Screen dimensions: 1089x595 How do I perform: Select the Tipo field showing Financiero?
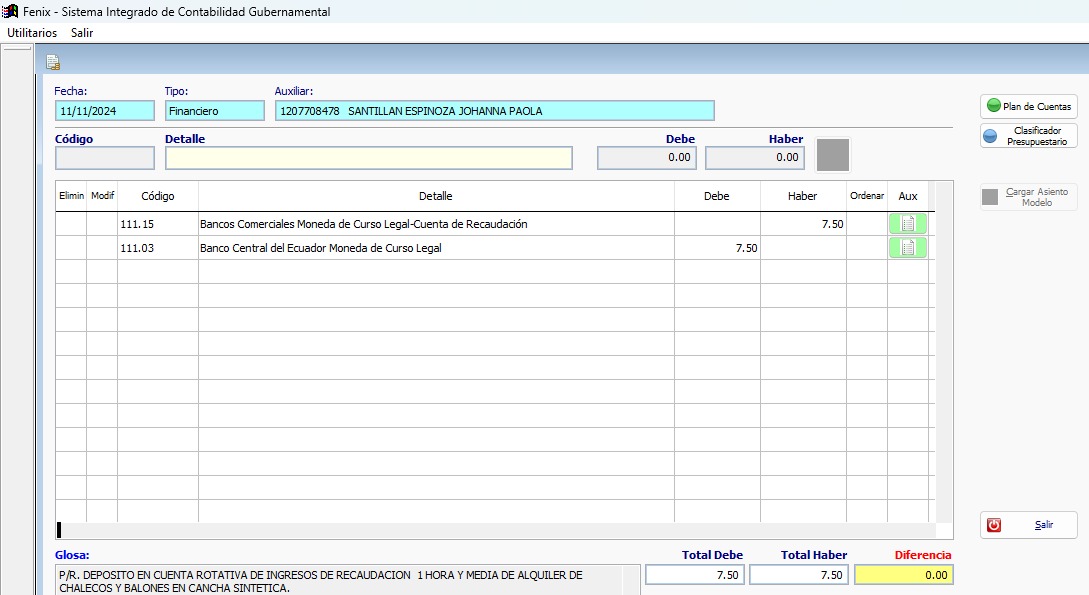(214, 111)
